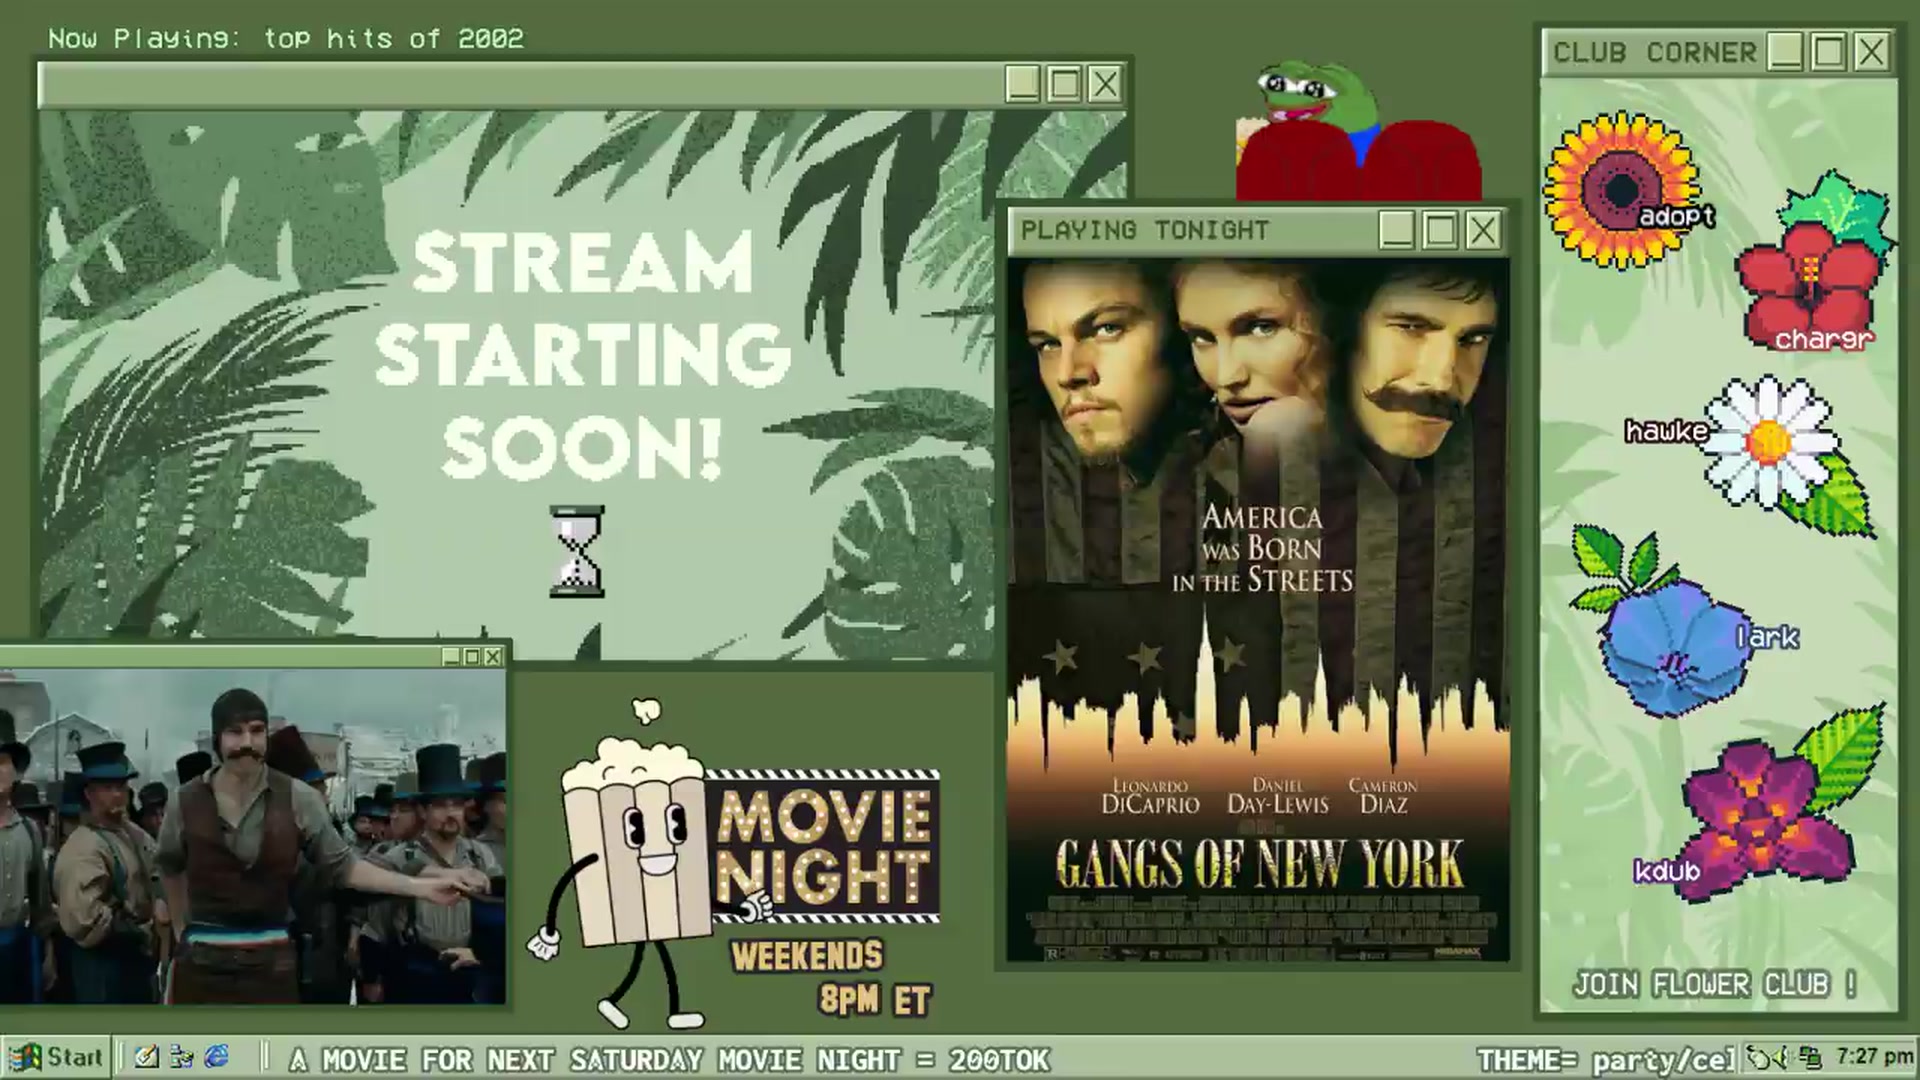Click the JOIN FLOWER CLUB text
The height and width of the screenshot is (1080, 1920).
pyautogui.click(x=1715, y=985)
